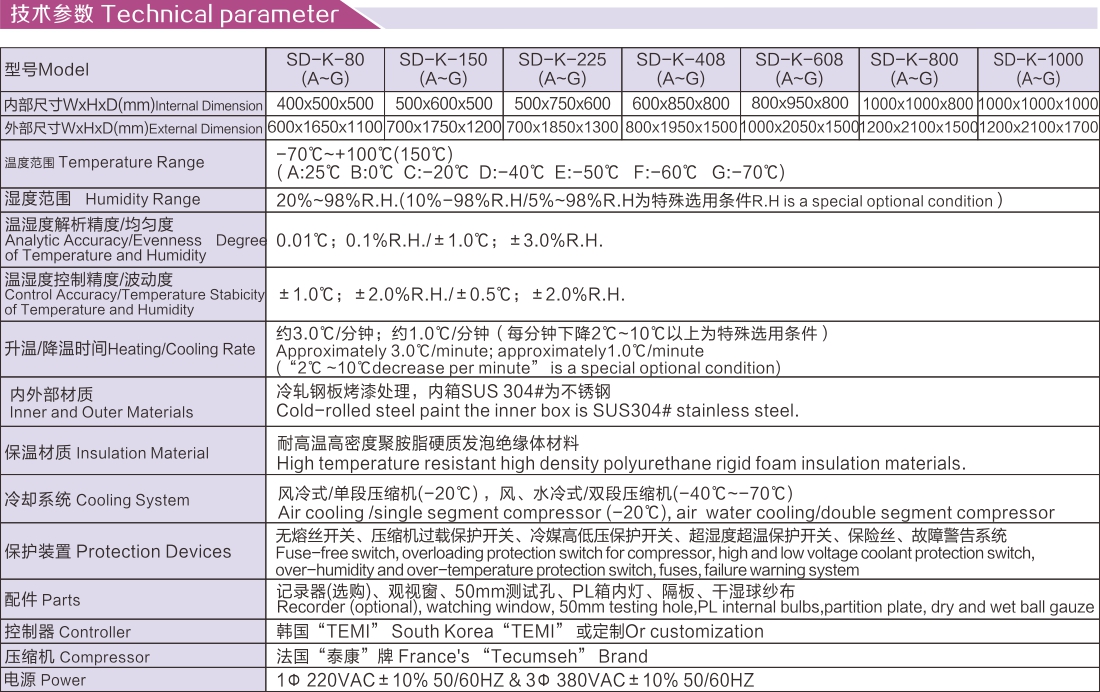Screen dimensions: 1100x692
Task: Select the SD-K-1000 model column header
Action: point(1038,69)
